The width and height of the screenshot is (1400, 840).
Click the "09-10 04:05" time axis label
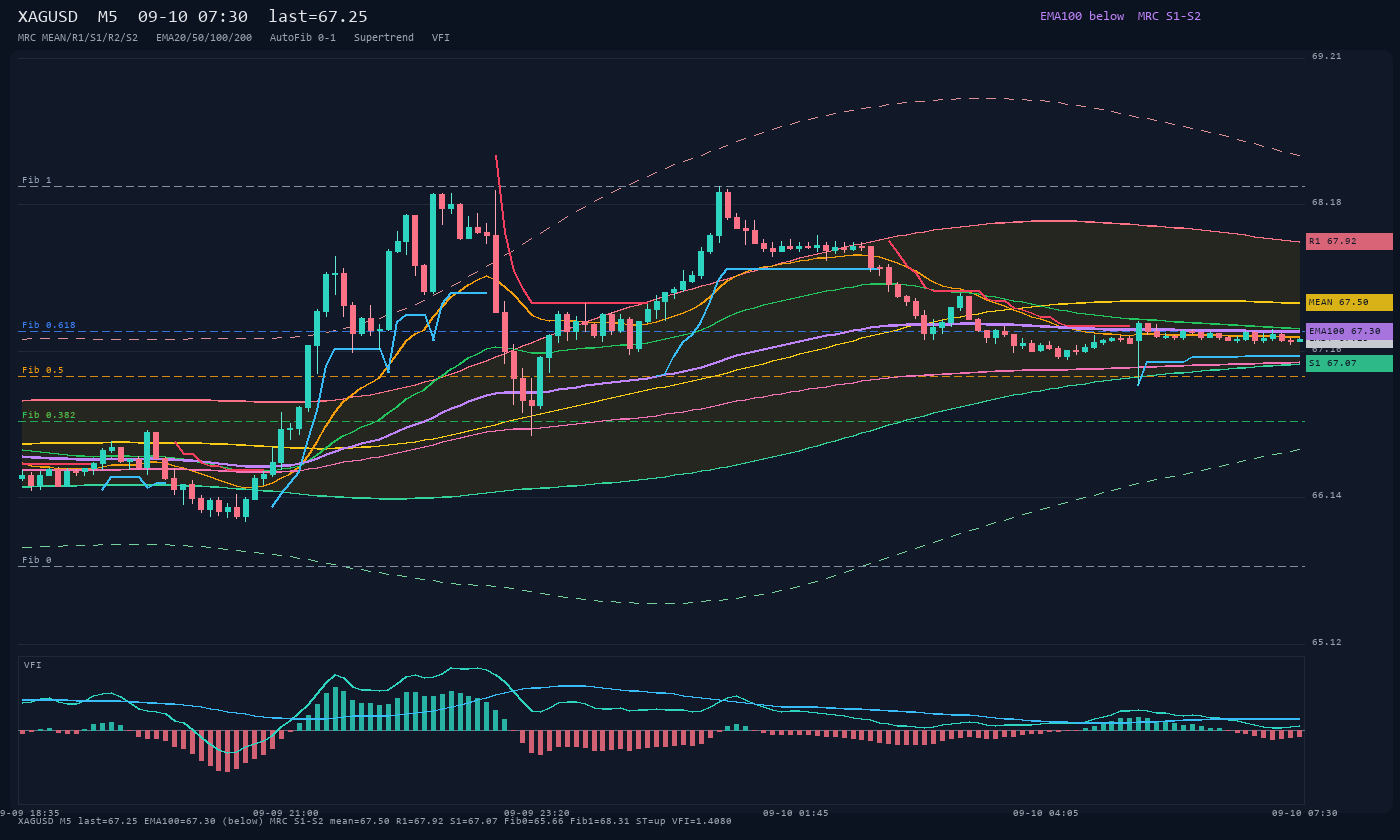point(1046,813)
